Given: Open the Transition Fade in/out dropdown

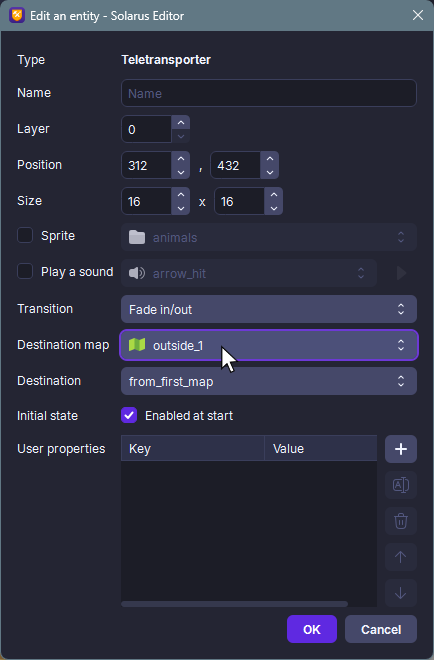Looking at the screenshot, I should point(269,309).
